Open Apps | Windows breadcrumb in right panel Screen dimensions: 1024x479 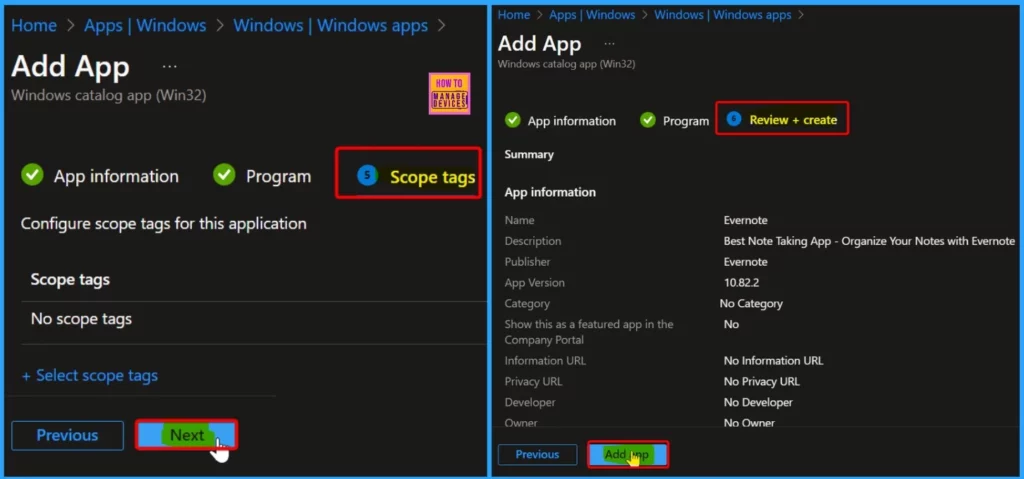[592, 14]
